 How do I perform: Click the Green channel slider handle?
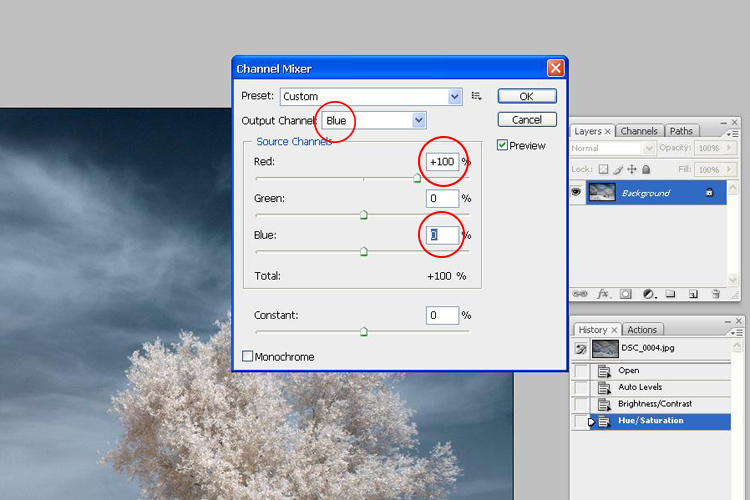[x=363, y=214]
